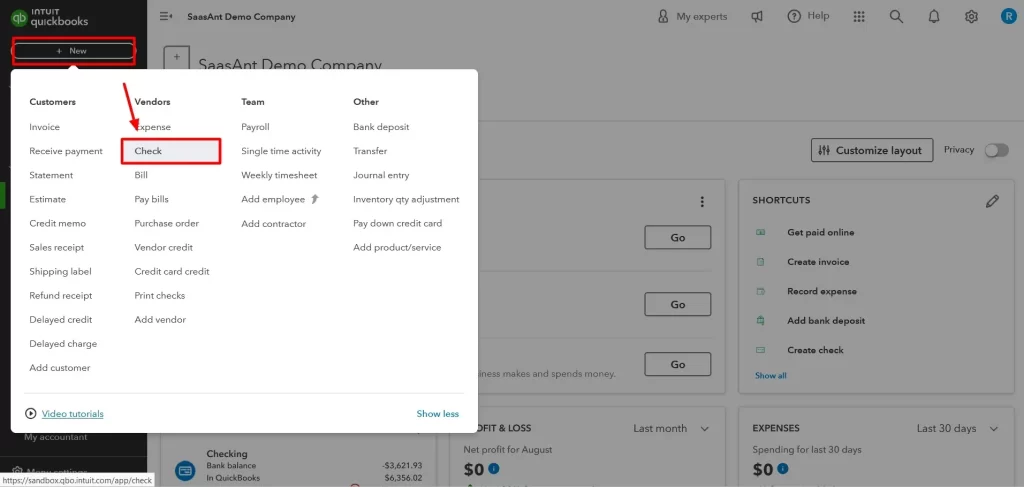The height and width of the screenshot is (487, 1024).
Task: Click the Video tutorials play icon
Action: pyautogui.click(x=30, y=413)
